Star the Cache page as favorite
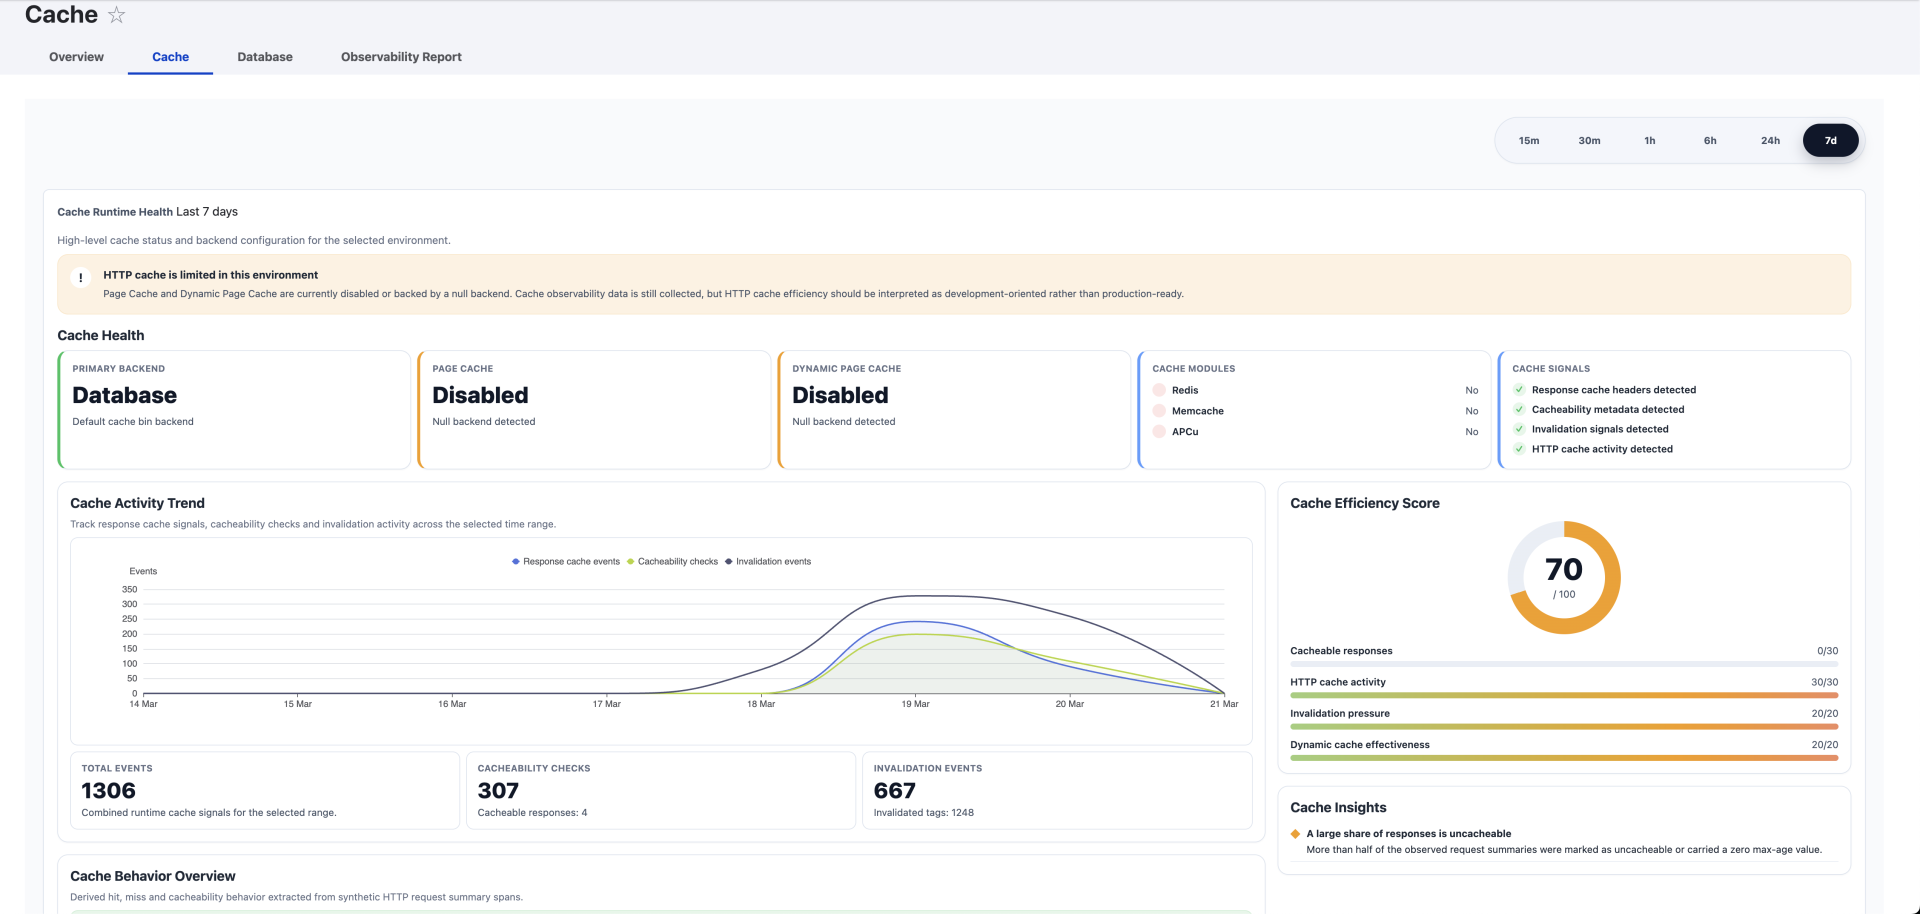The image size is (1920, 914). 117,15
